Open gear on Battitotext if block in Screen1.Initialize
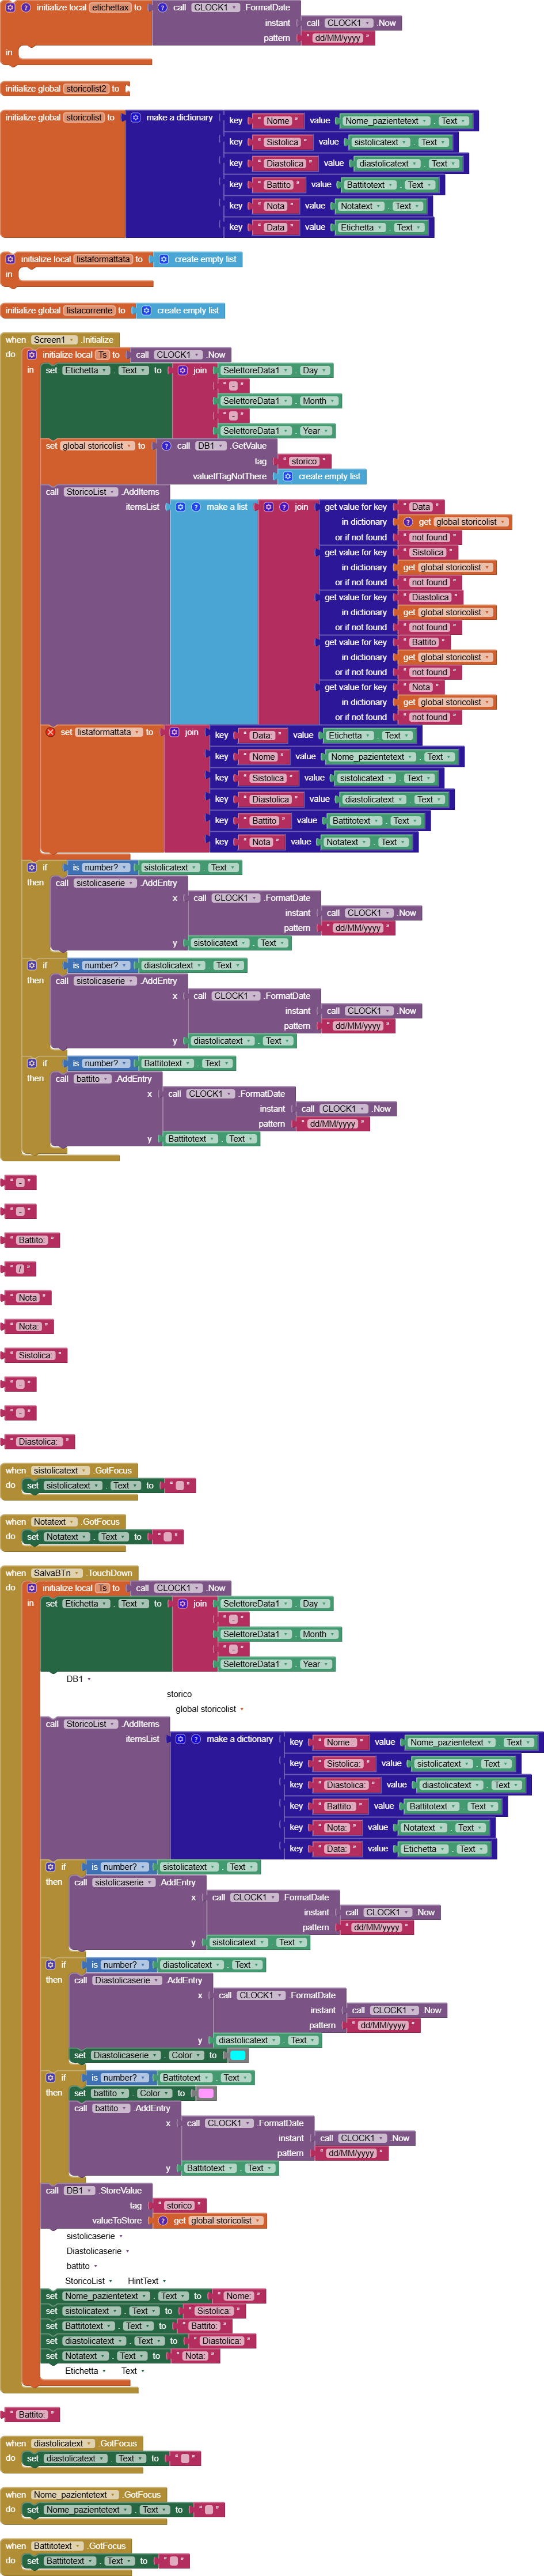The width and height of the screenshot is (544, 2576). click(x=31, y=1063)
